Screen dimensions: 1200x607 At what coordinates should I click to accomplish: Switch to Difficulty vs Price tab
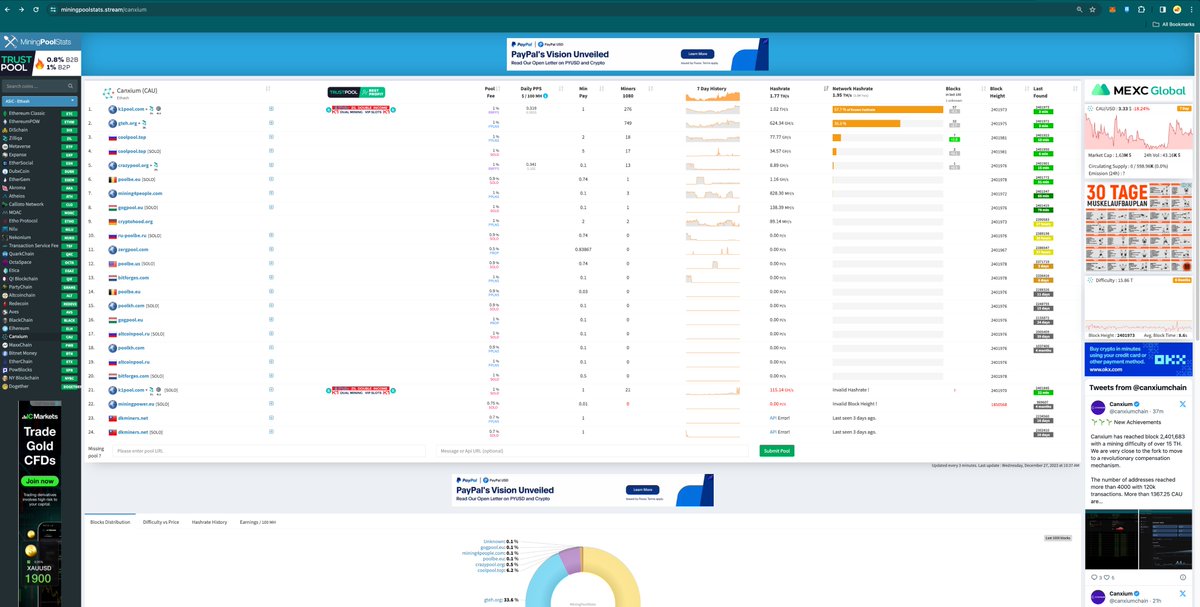click(161, 522)
